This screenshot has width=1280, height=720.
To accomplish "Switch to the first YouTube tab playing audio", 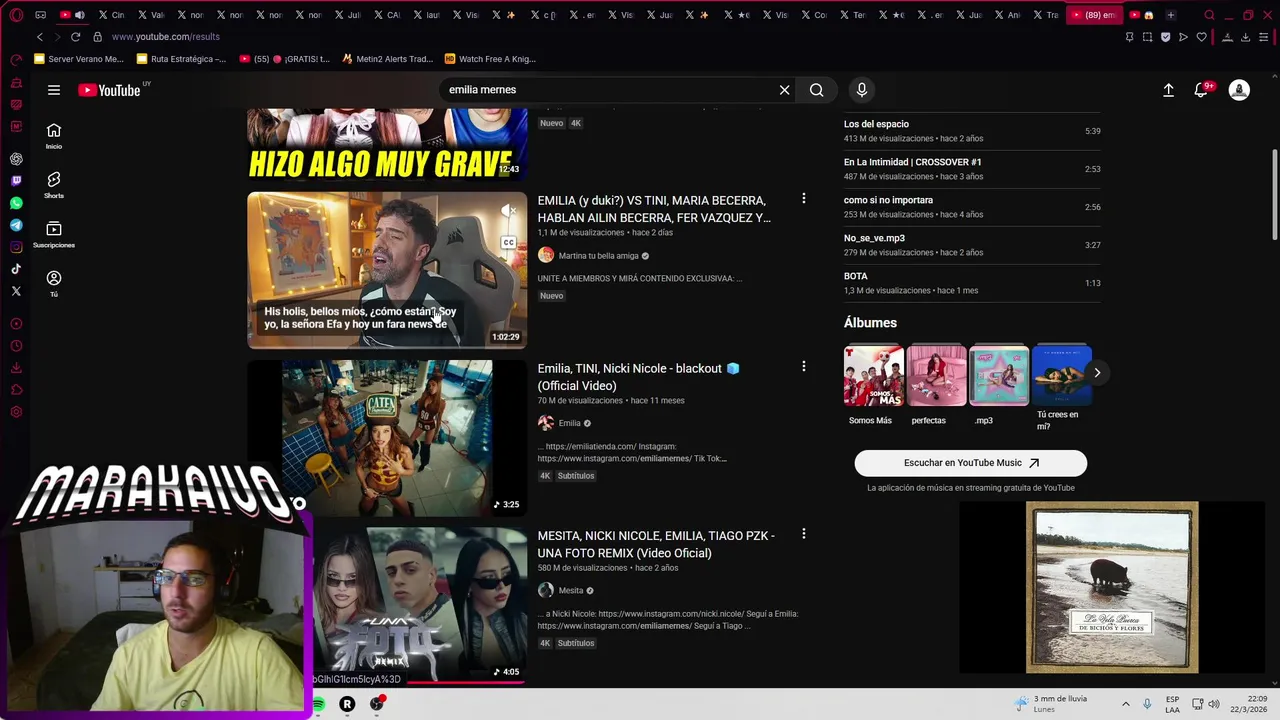I will (71, 15).
